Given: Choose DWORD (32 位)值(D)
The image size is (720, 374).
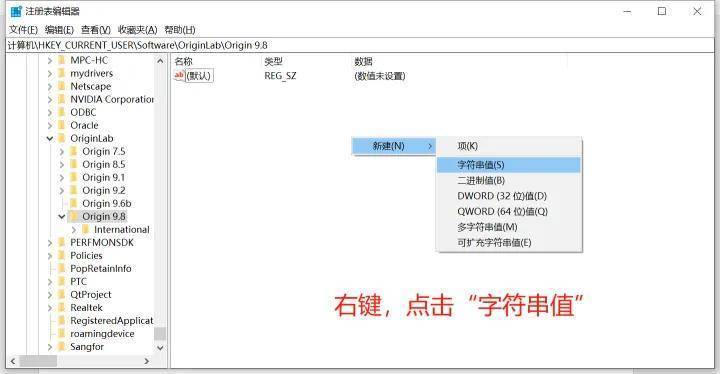Looking at the screenshot, I should (x=509, y=196).
